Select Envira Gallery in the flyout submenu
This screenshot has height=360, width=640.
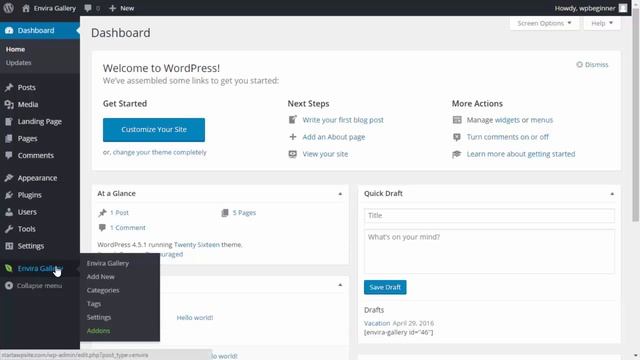coord(108,263)
